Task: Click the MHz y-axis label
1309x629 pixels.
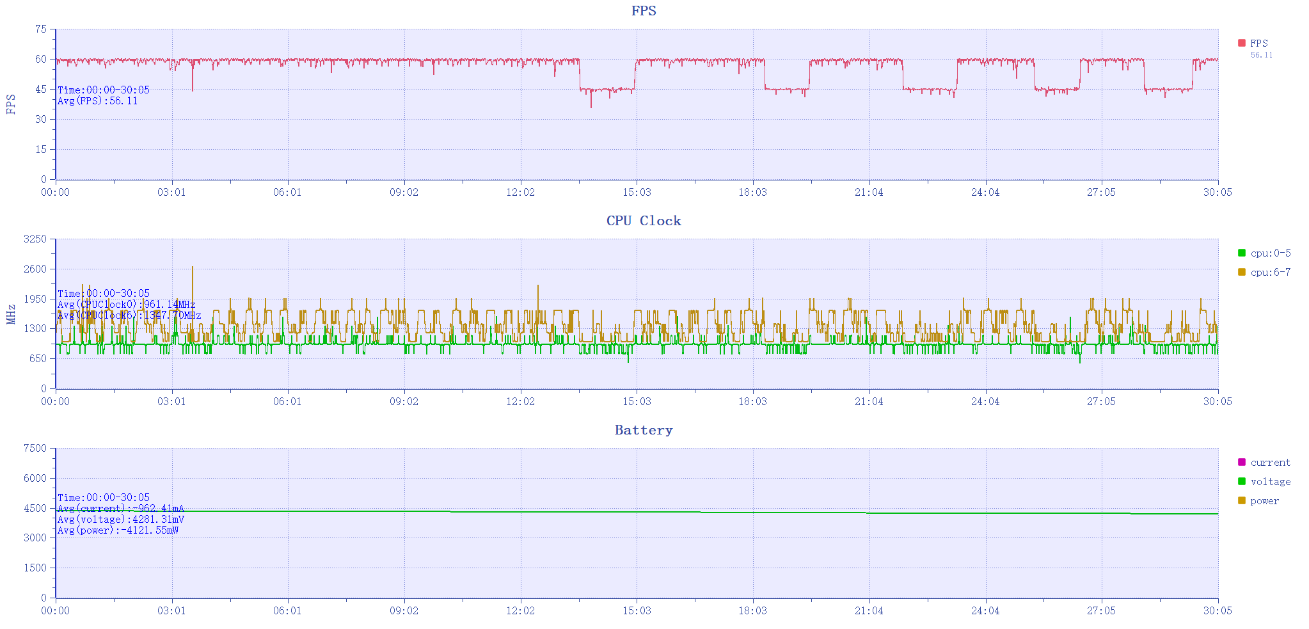Action: [x=12, y=314]
